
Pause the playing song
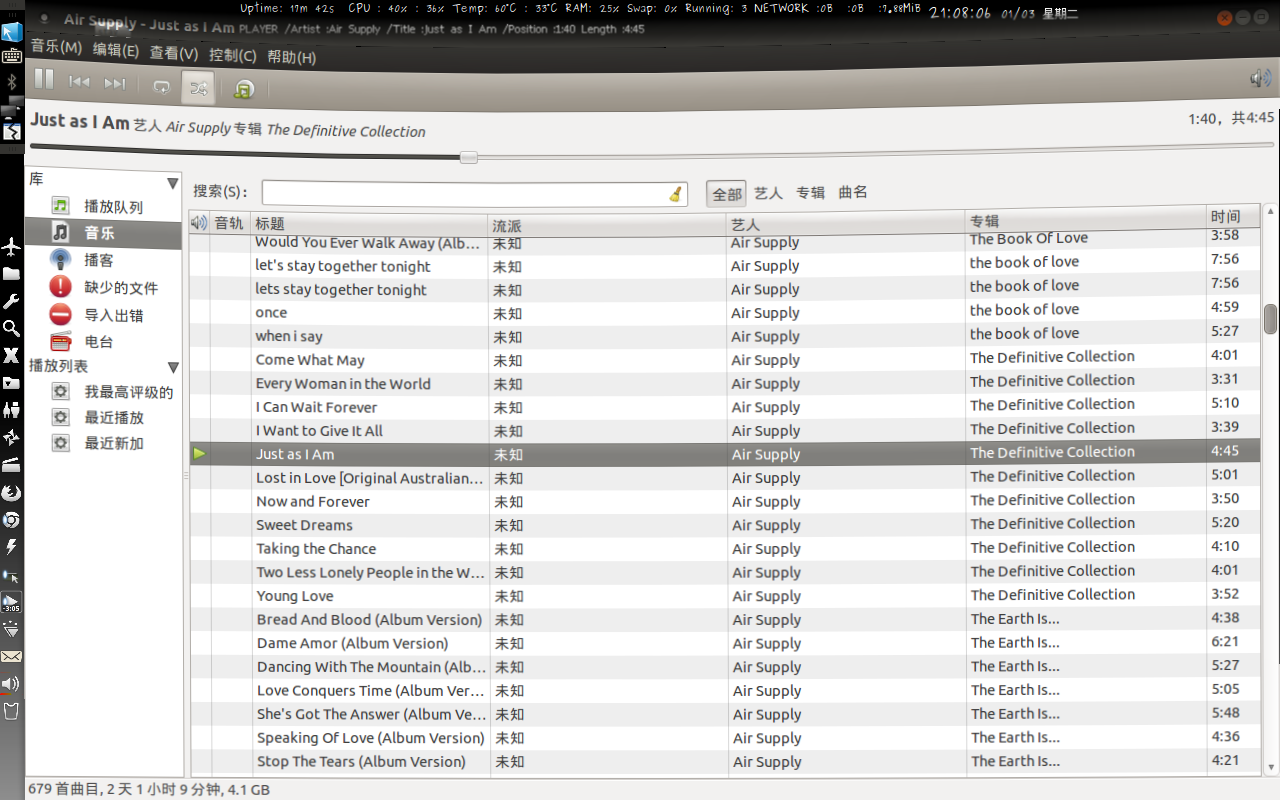tap(45, 81)
